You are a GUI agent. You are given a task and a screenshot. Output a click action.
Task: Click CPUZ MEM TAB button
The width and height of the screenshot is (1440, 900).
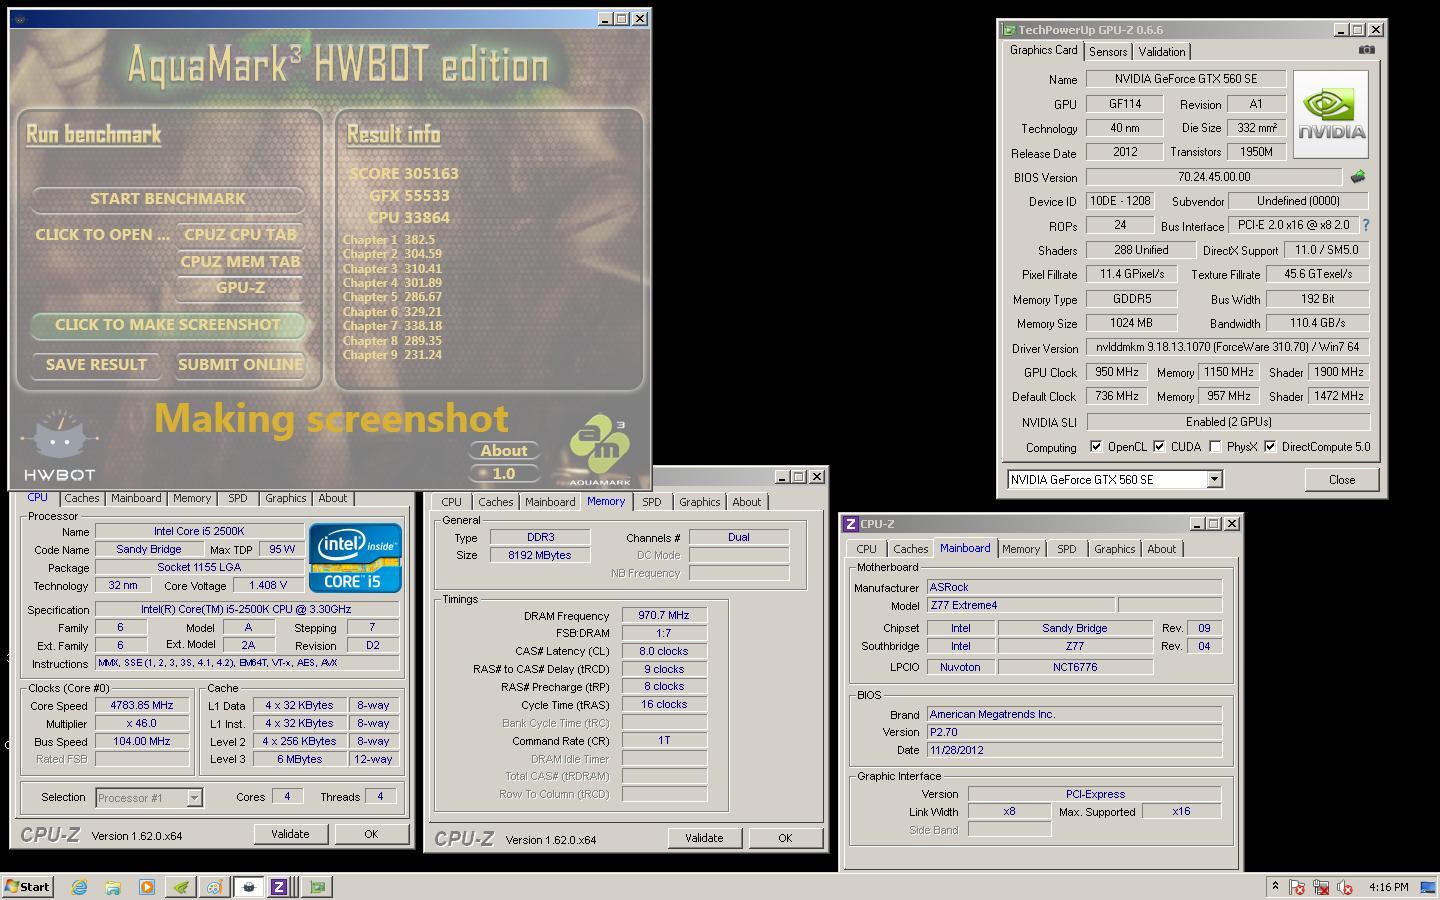240,261
